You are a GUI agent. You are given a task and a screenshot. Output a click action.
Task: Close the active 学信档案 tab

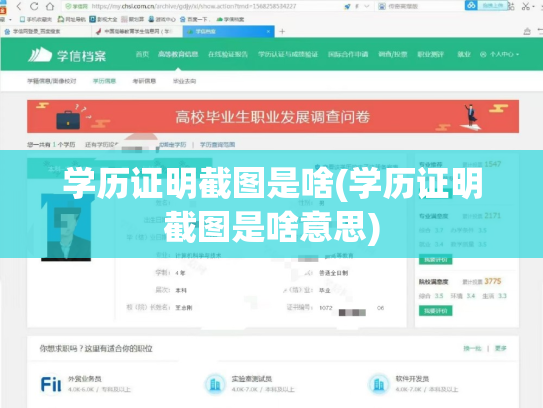tap(268, 32)
